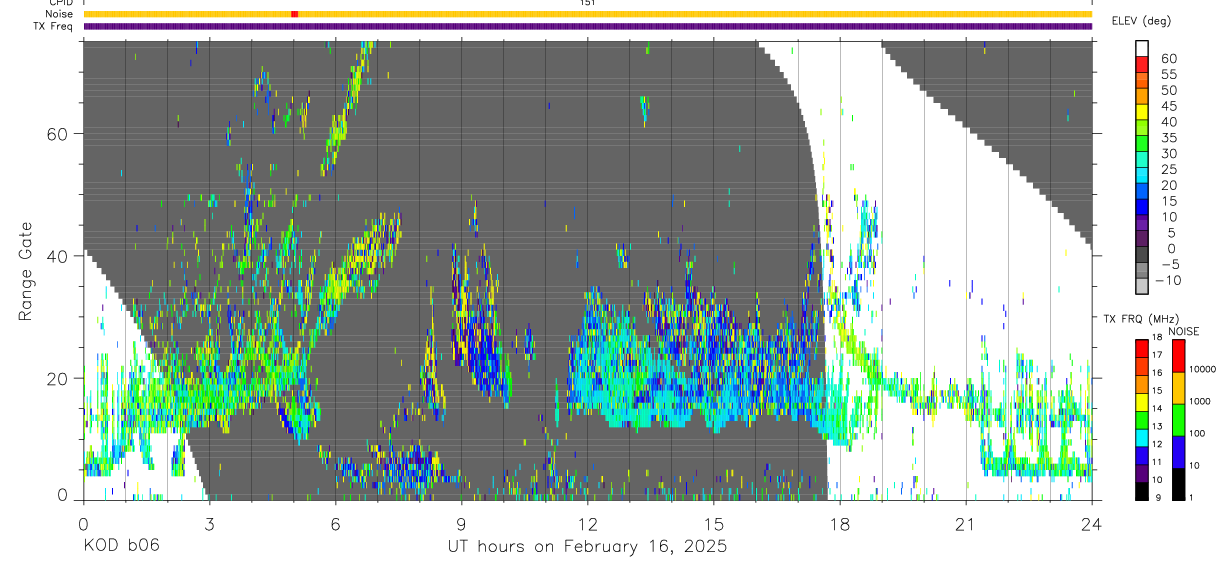
Task: Click the '13' tick on the TX FRQ scale
Action: pos(1157,427)
